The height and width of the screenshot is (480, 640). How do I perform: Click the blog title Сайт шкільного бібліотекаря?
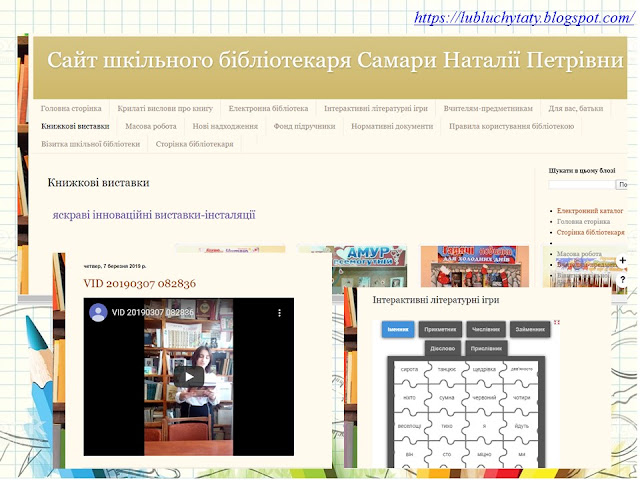click(x=335, y=60)
